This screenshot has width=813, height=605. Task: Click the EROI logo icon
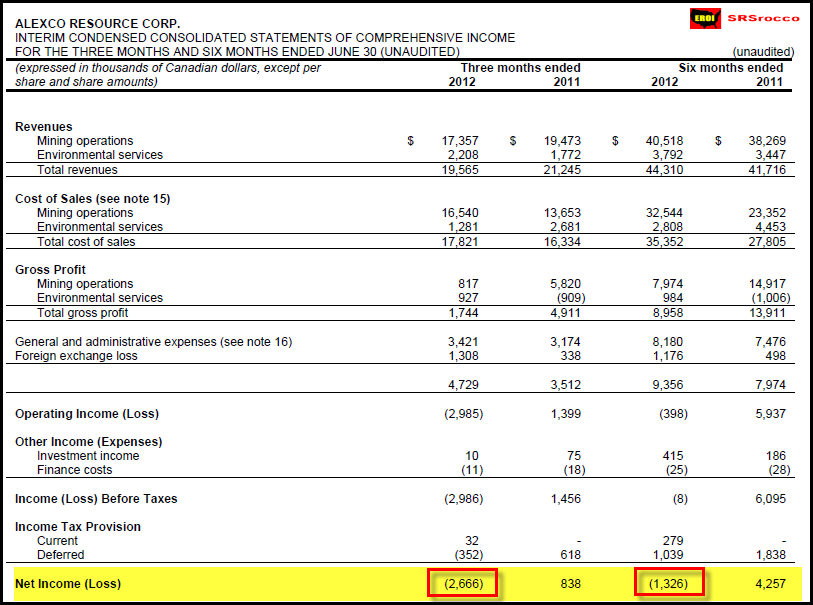click(x=705, y=19)
